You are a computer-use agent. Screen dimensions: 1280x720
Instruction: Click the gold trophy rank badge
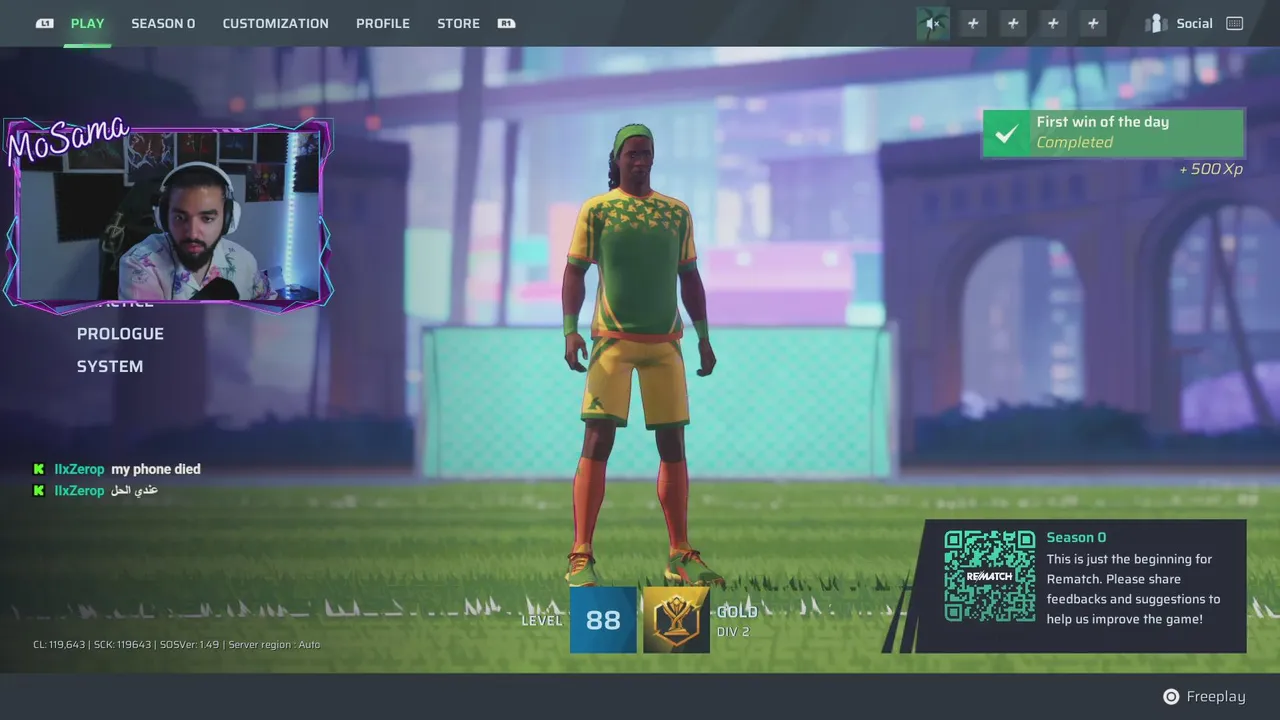676,620
